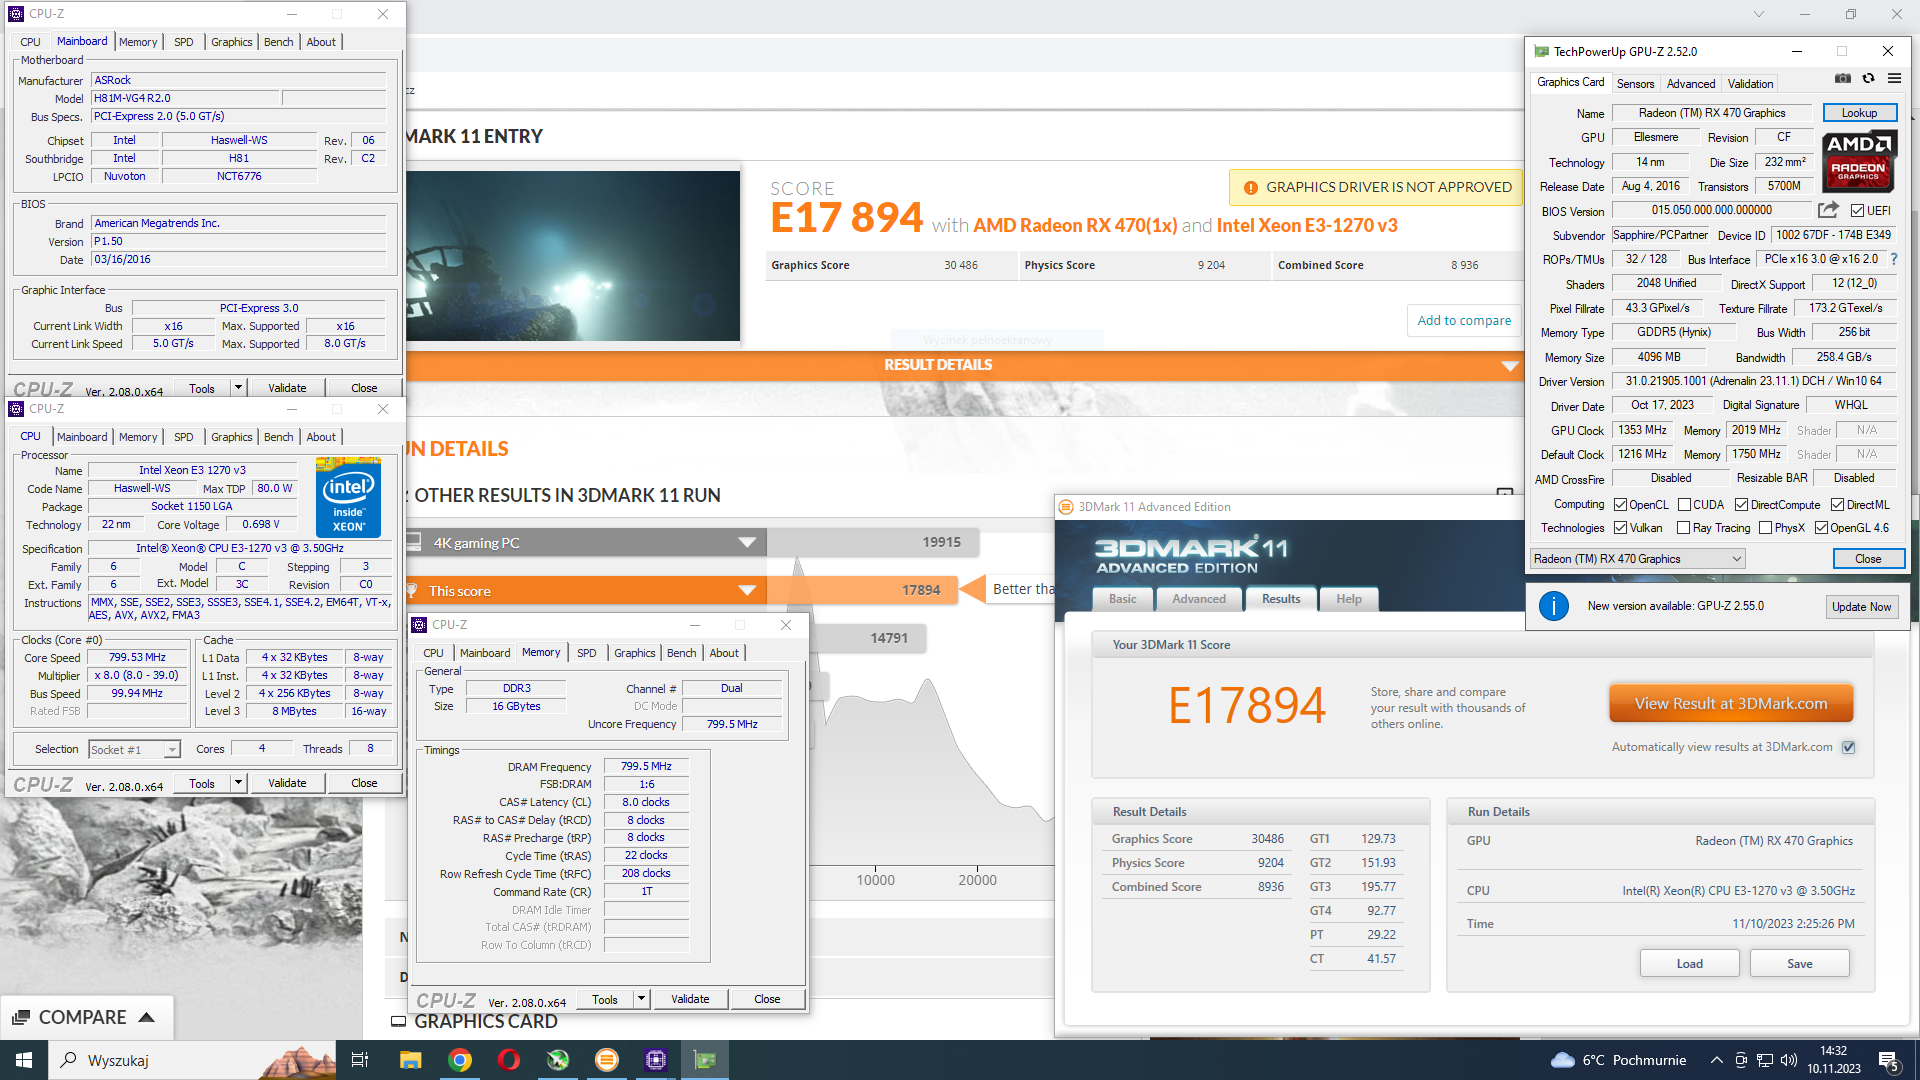This screenshot has height=1080, width=1920.
Task: Open Tools dropdown arrow in Mainboard CPU-Z
Action: coord(238,388)
